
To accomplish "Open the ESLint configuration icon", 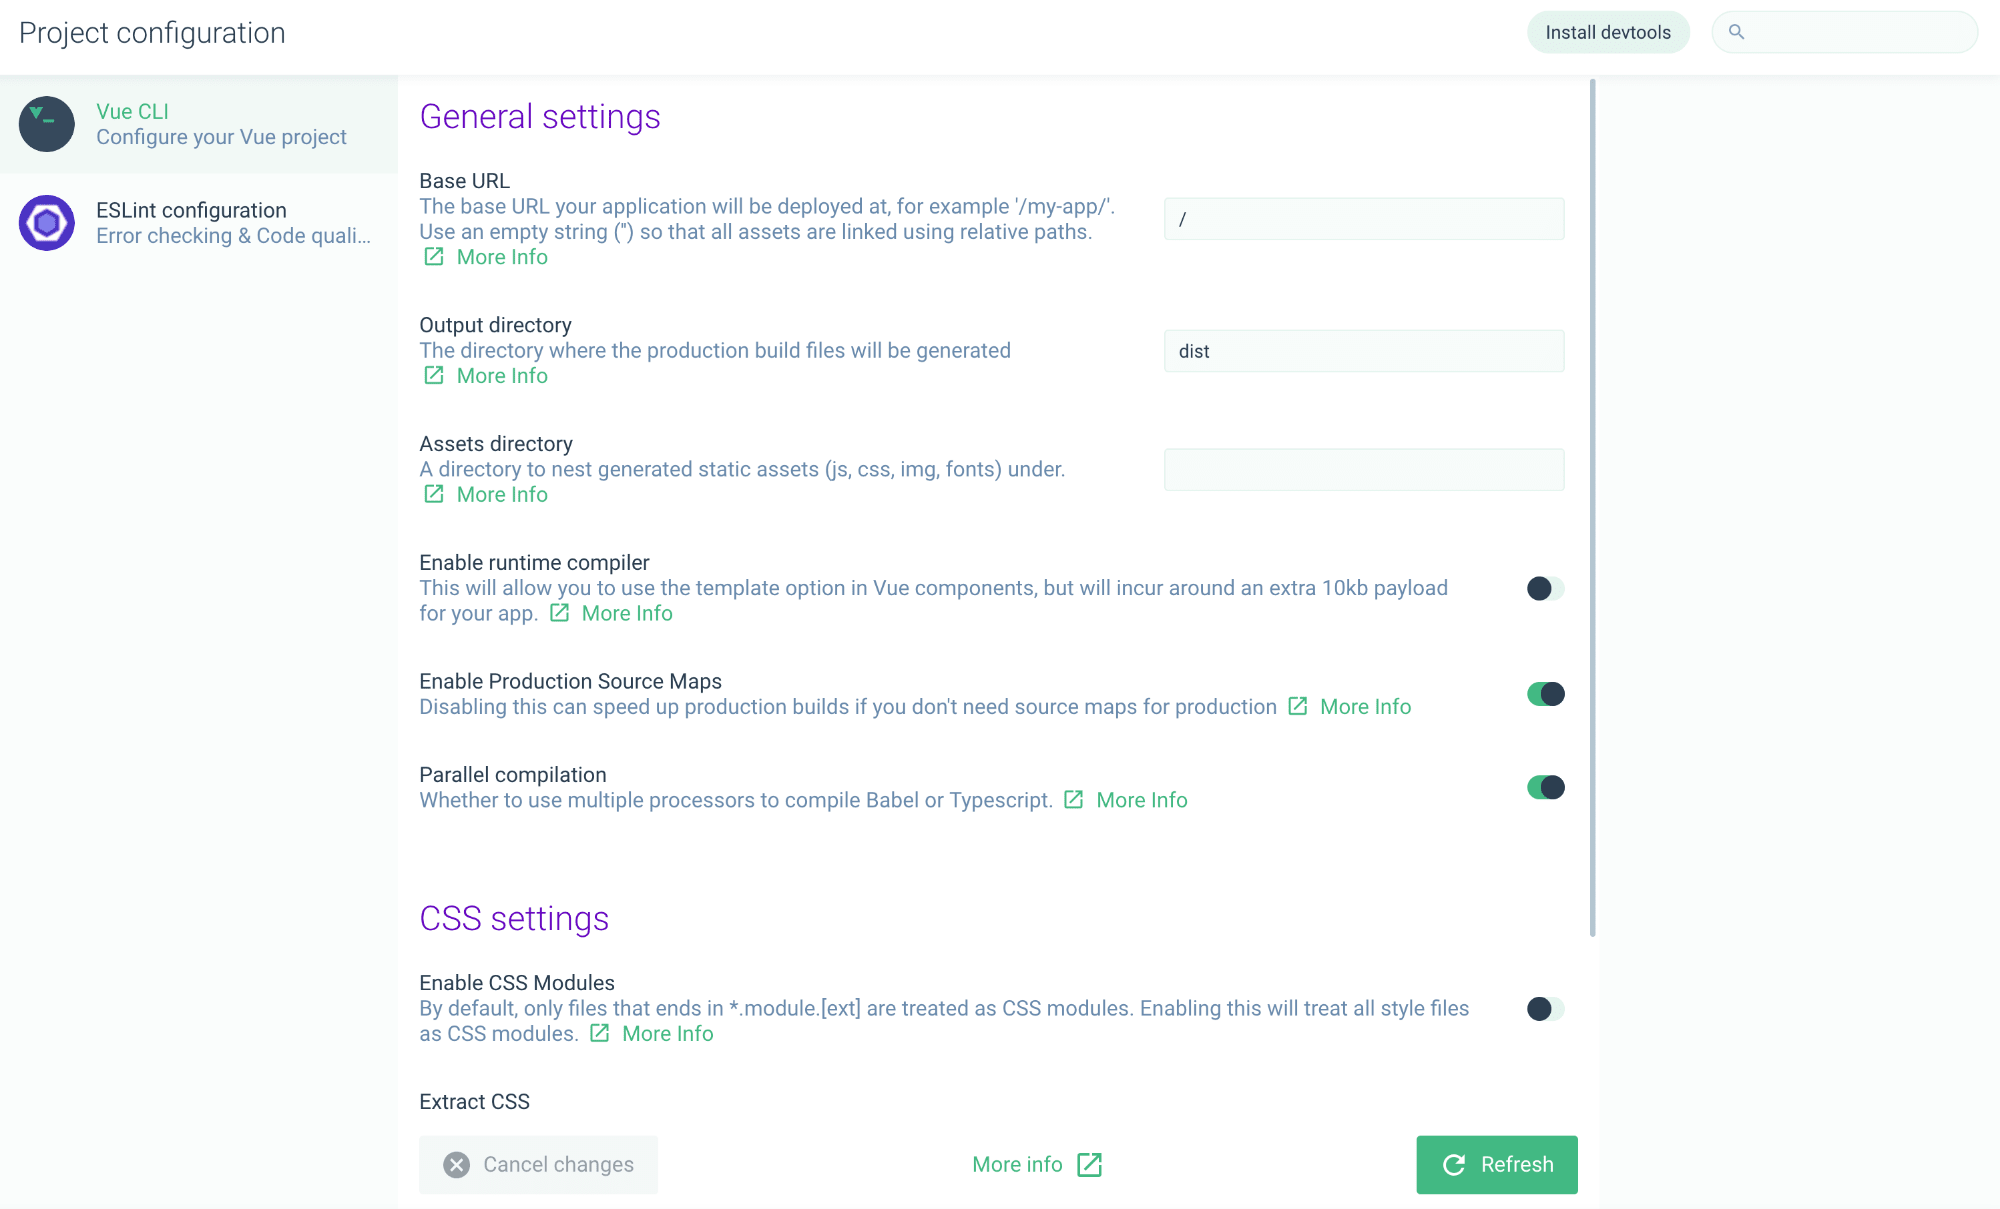I will coord(47,223).
